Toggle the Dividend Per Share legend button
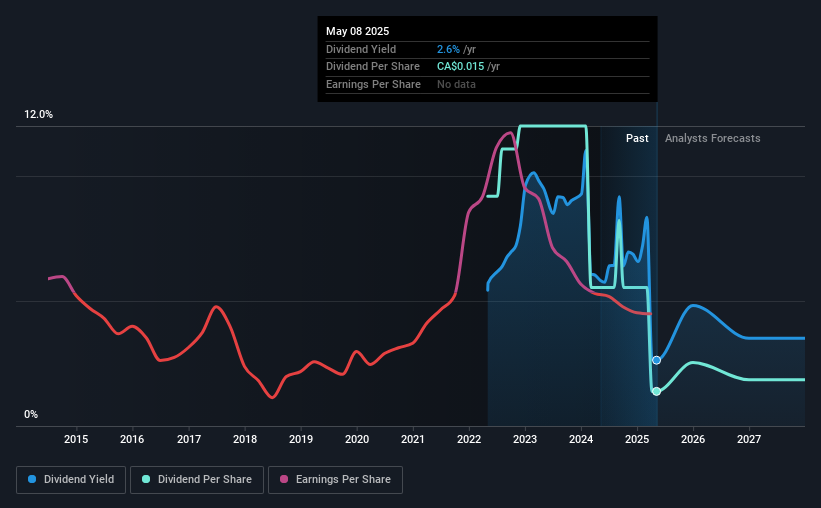Image resolution: width=821 pixels, height=508 pixels. [x=197, y=480]
